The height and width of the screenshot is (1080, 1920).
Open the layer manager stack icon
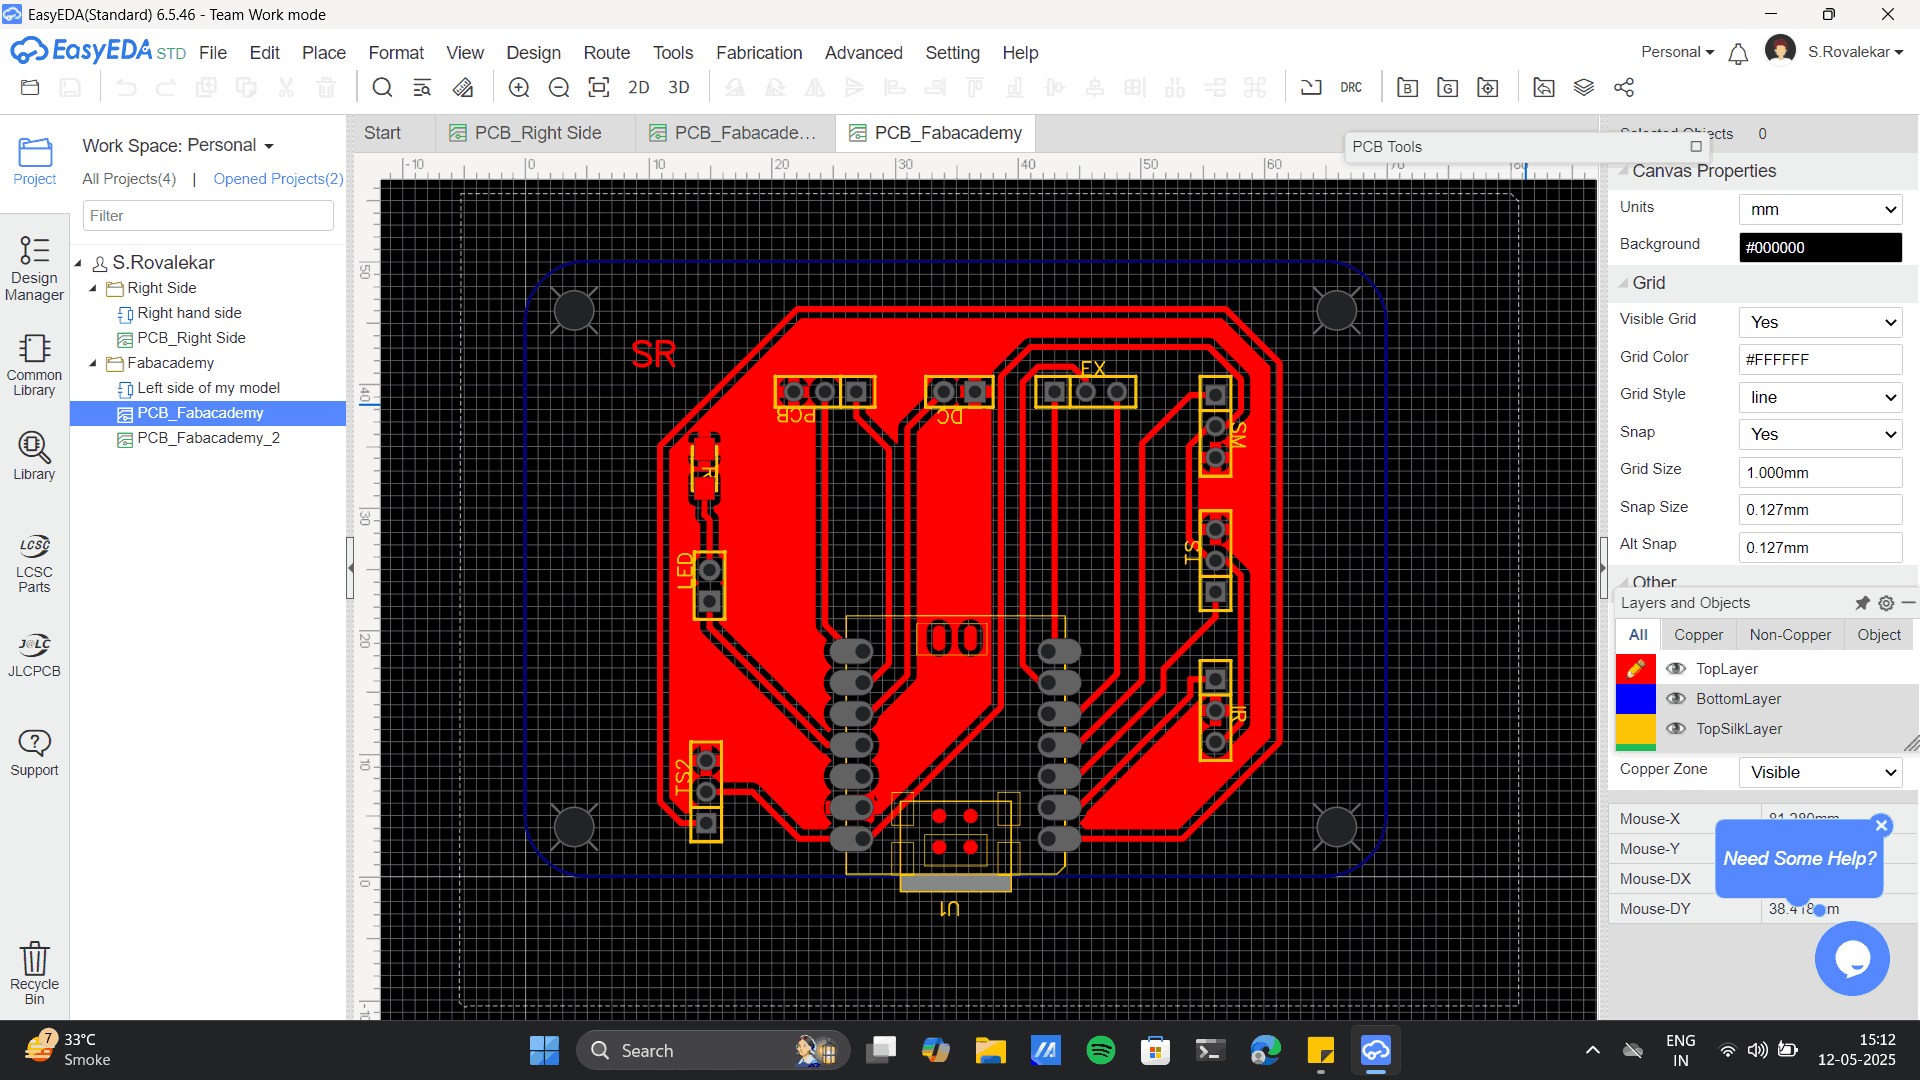pyautogui.click(x=1584, y=88)
